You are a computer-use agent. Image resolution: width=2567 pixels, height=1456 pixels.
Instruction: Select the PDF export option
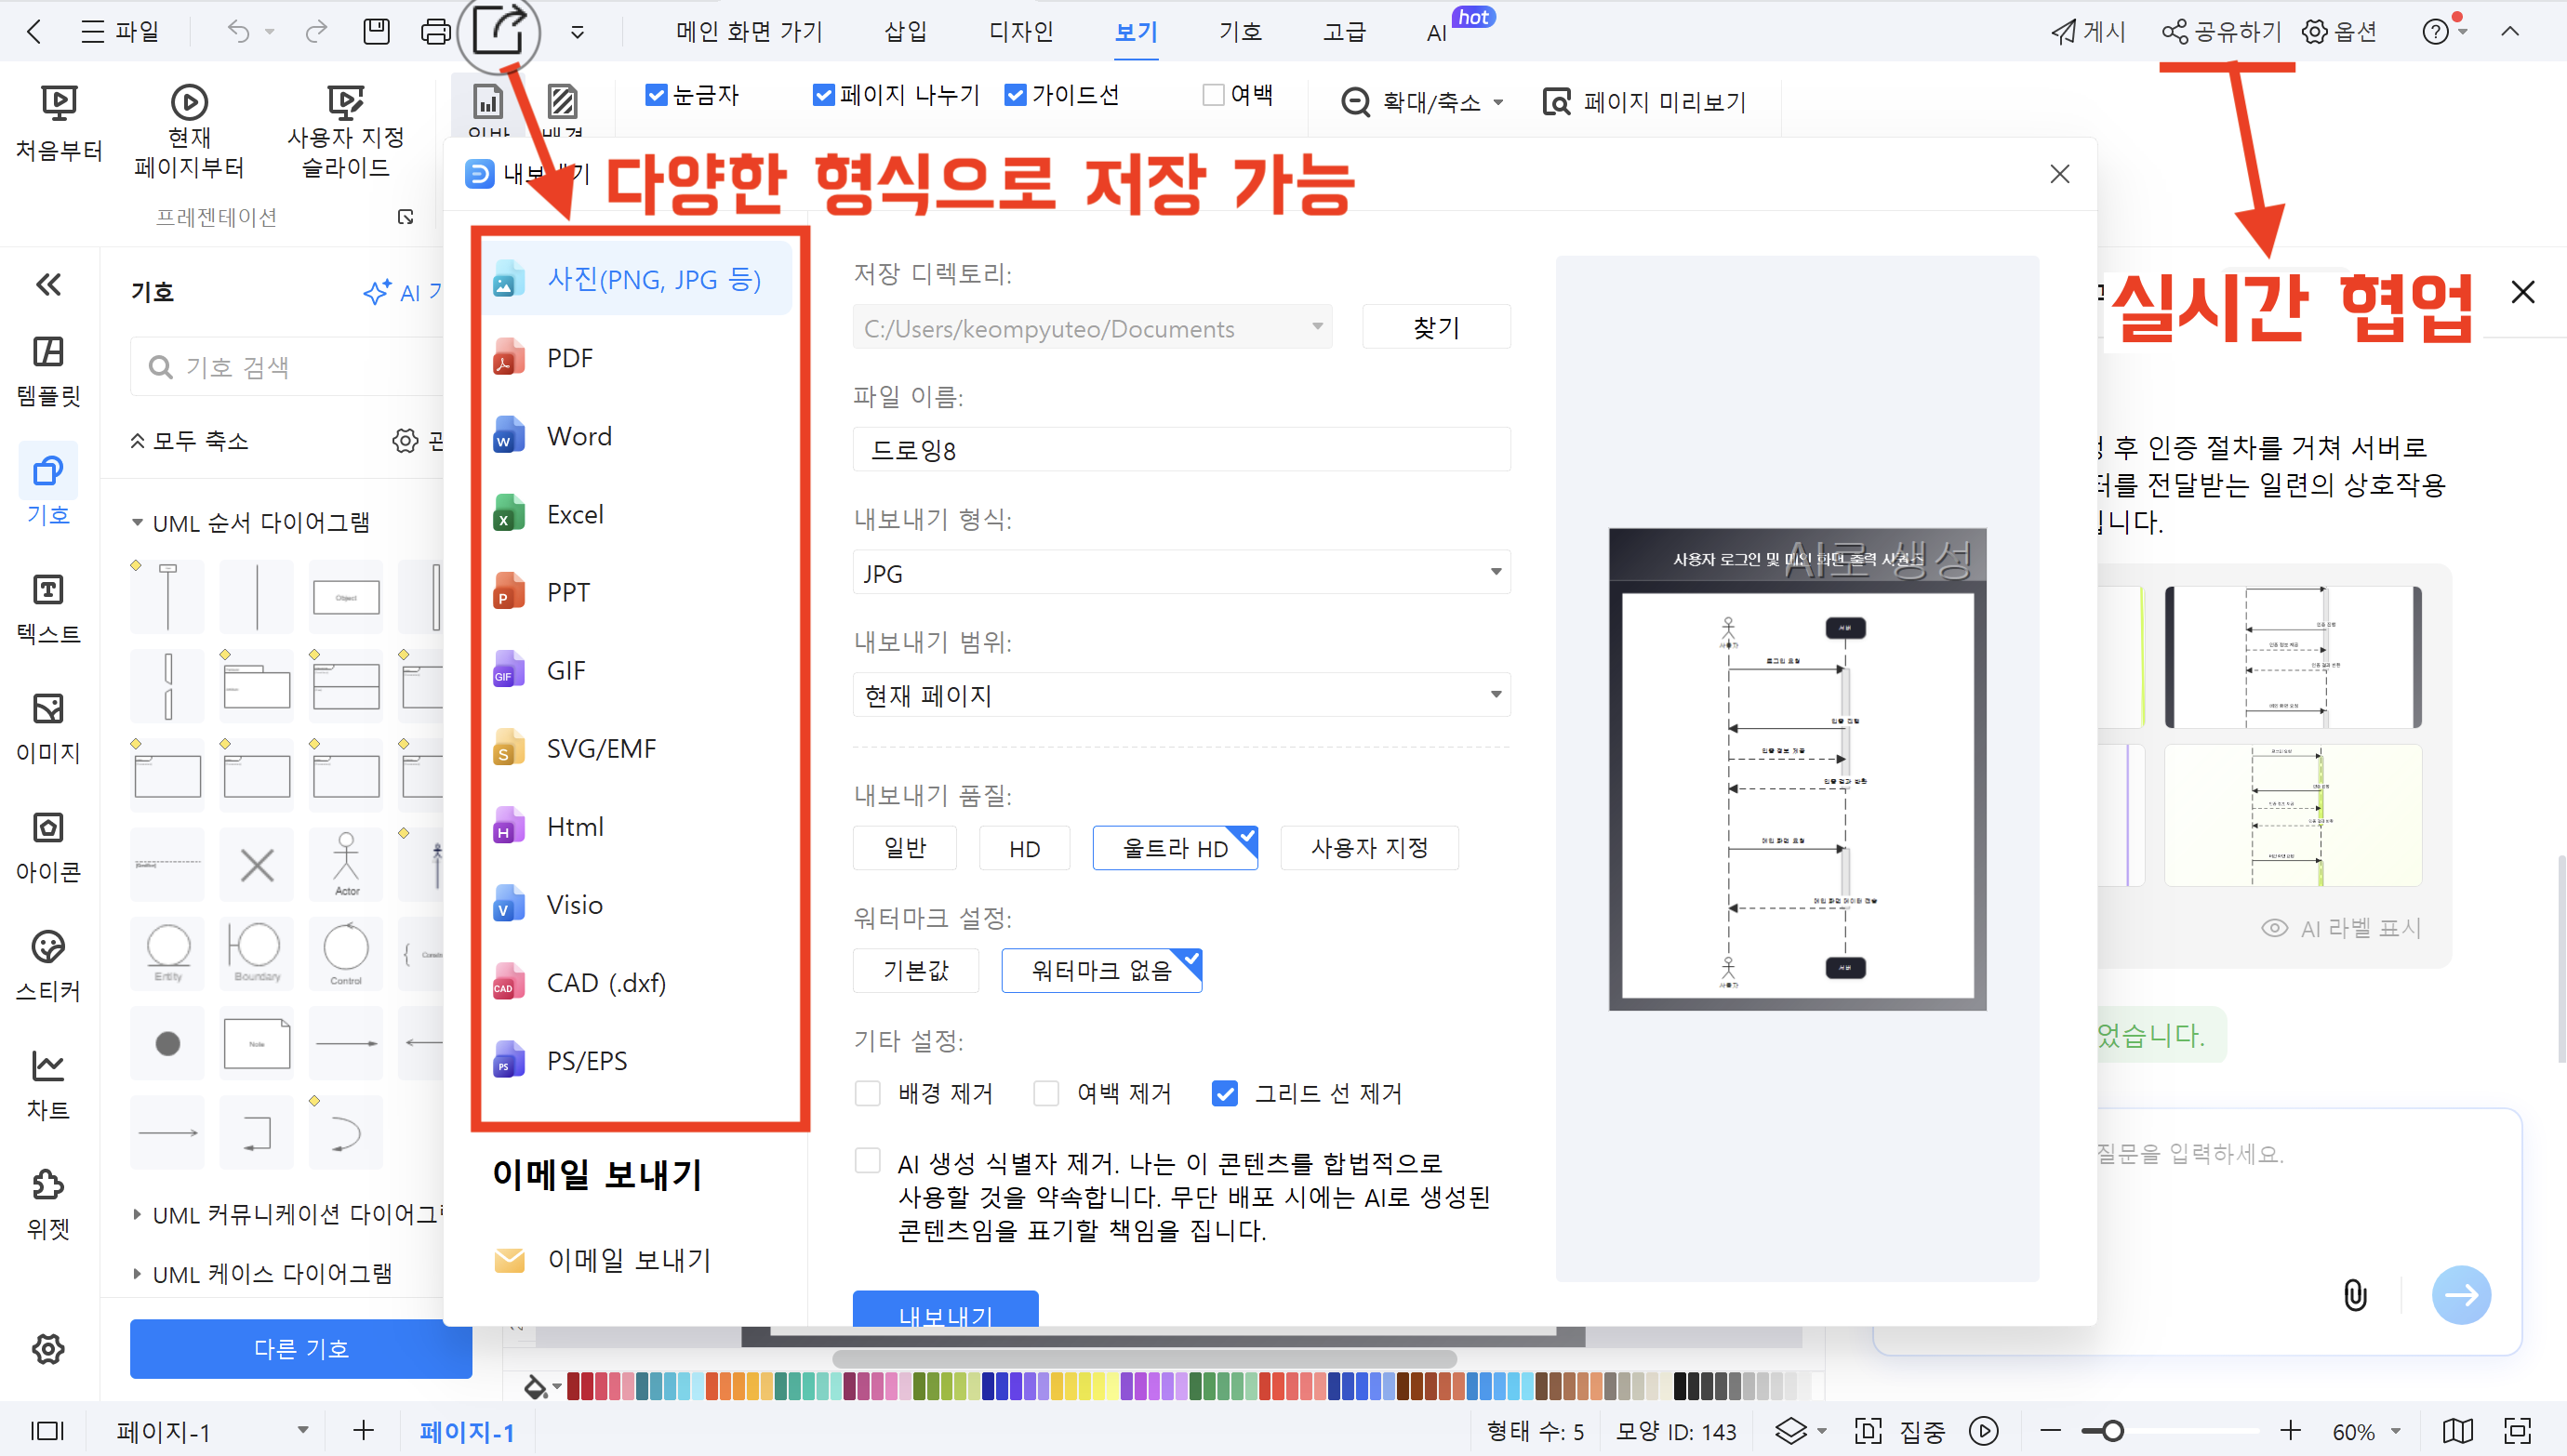tap(570, 358)
